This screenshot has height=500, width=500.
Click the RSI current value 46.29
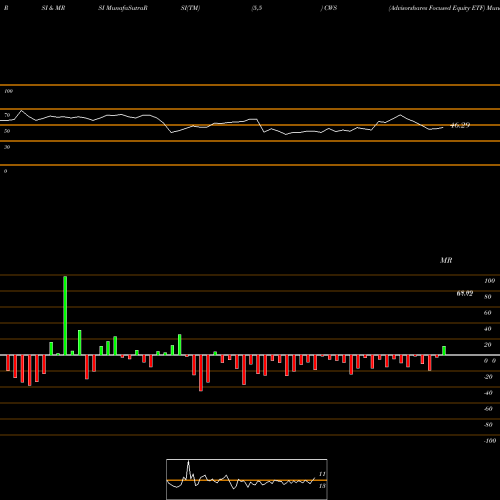coord(460,125)
